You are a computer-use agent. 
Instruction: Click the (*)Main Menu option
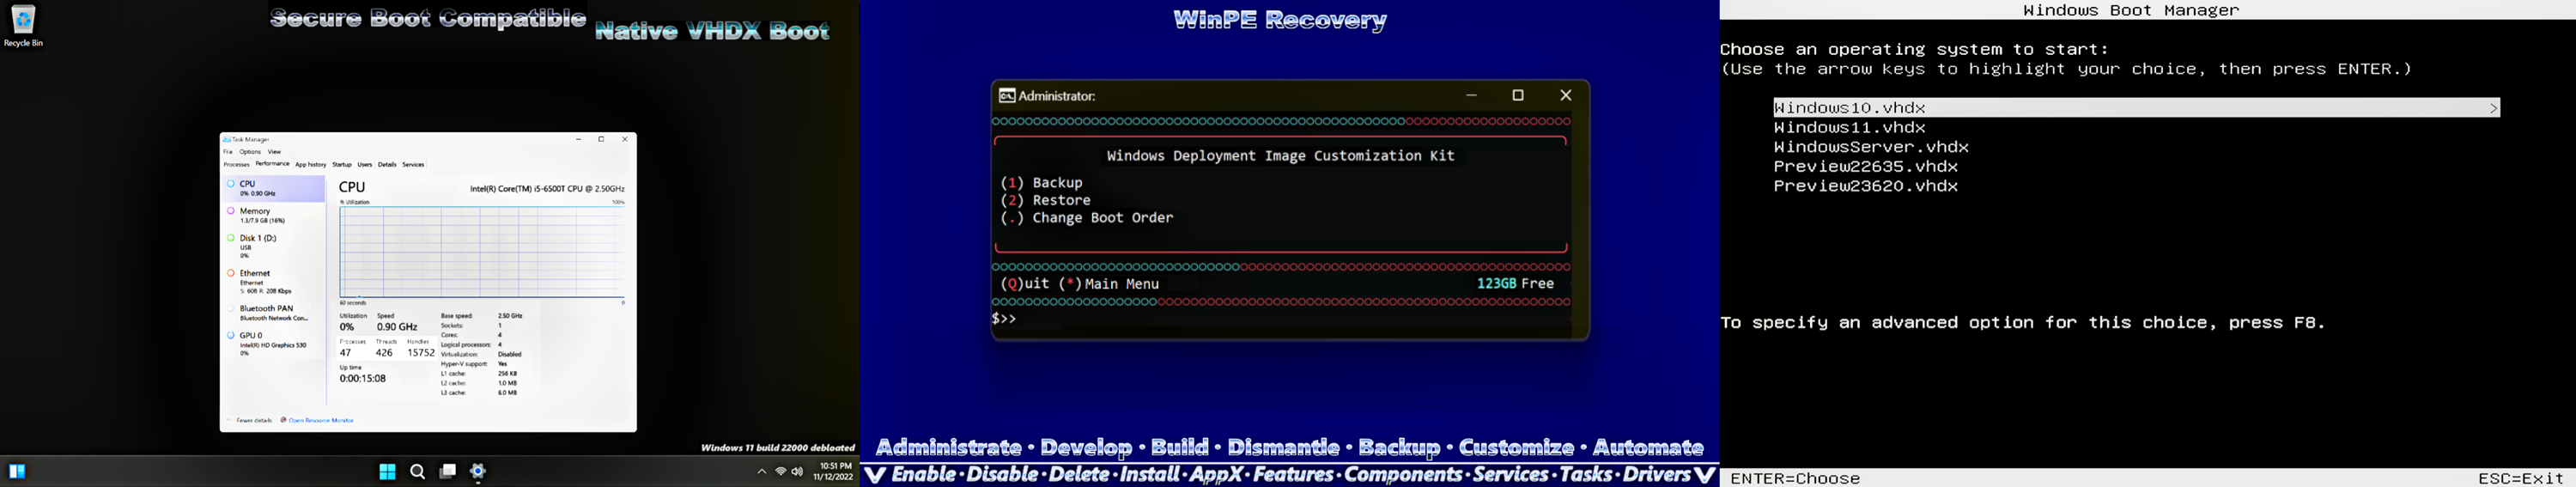point(1109,284)
